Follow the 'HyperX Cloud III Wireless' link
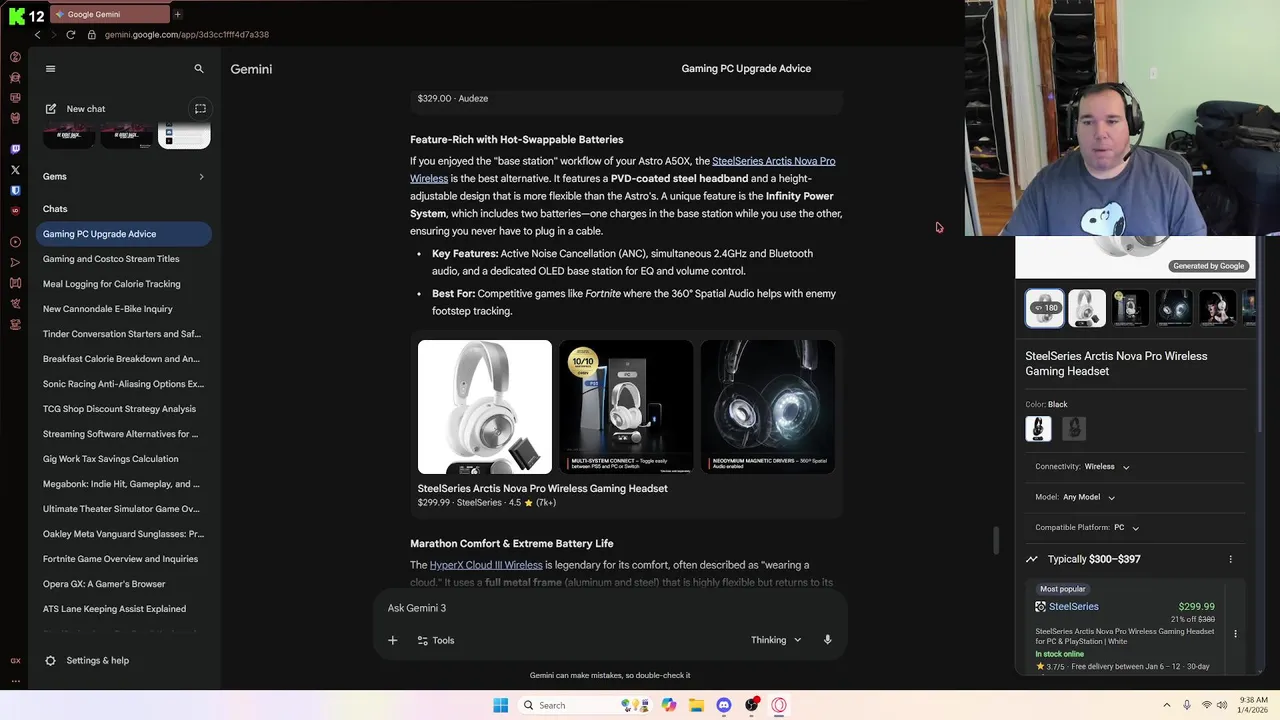Screen dimensions: 1280x720 click(486, 565)
